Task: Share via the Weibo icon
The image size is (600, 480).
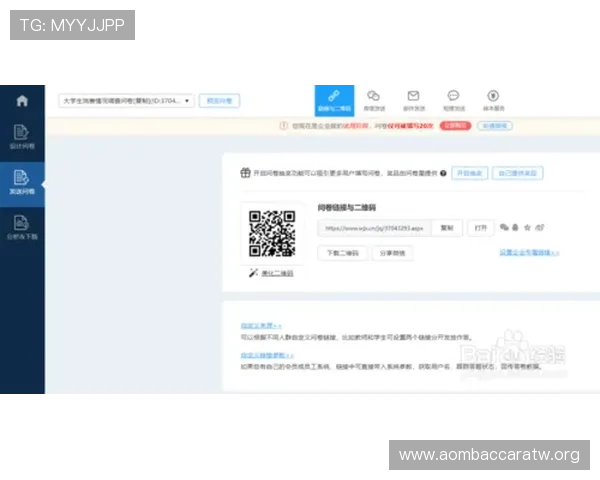Action: 540,228
